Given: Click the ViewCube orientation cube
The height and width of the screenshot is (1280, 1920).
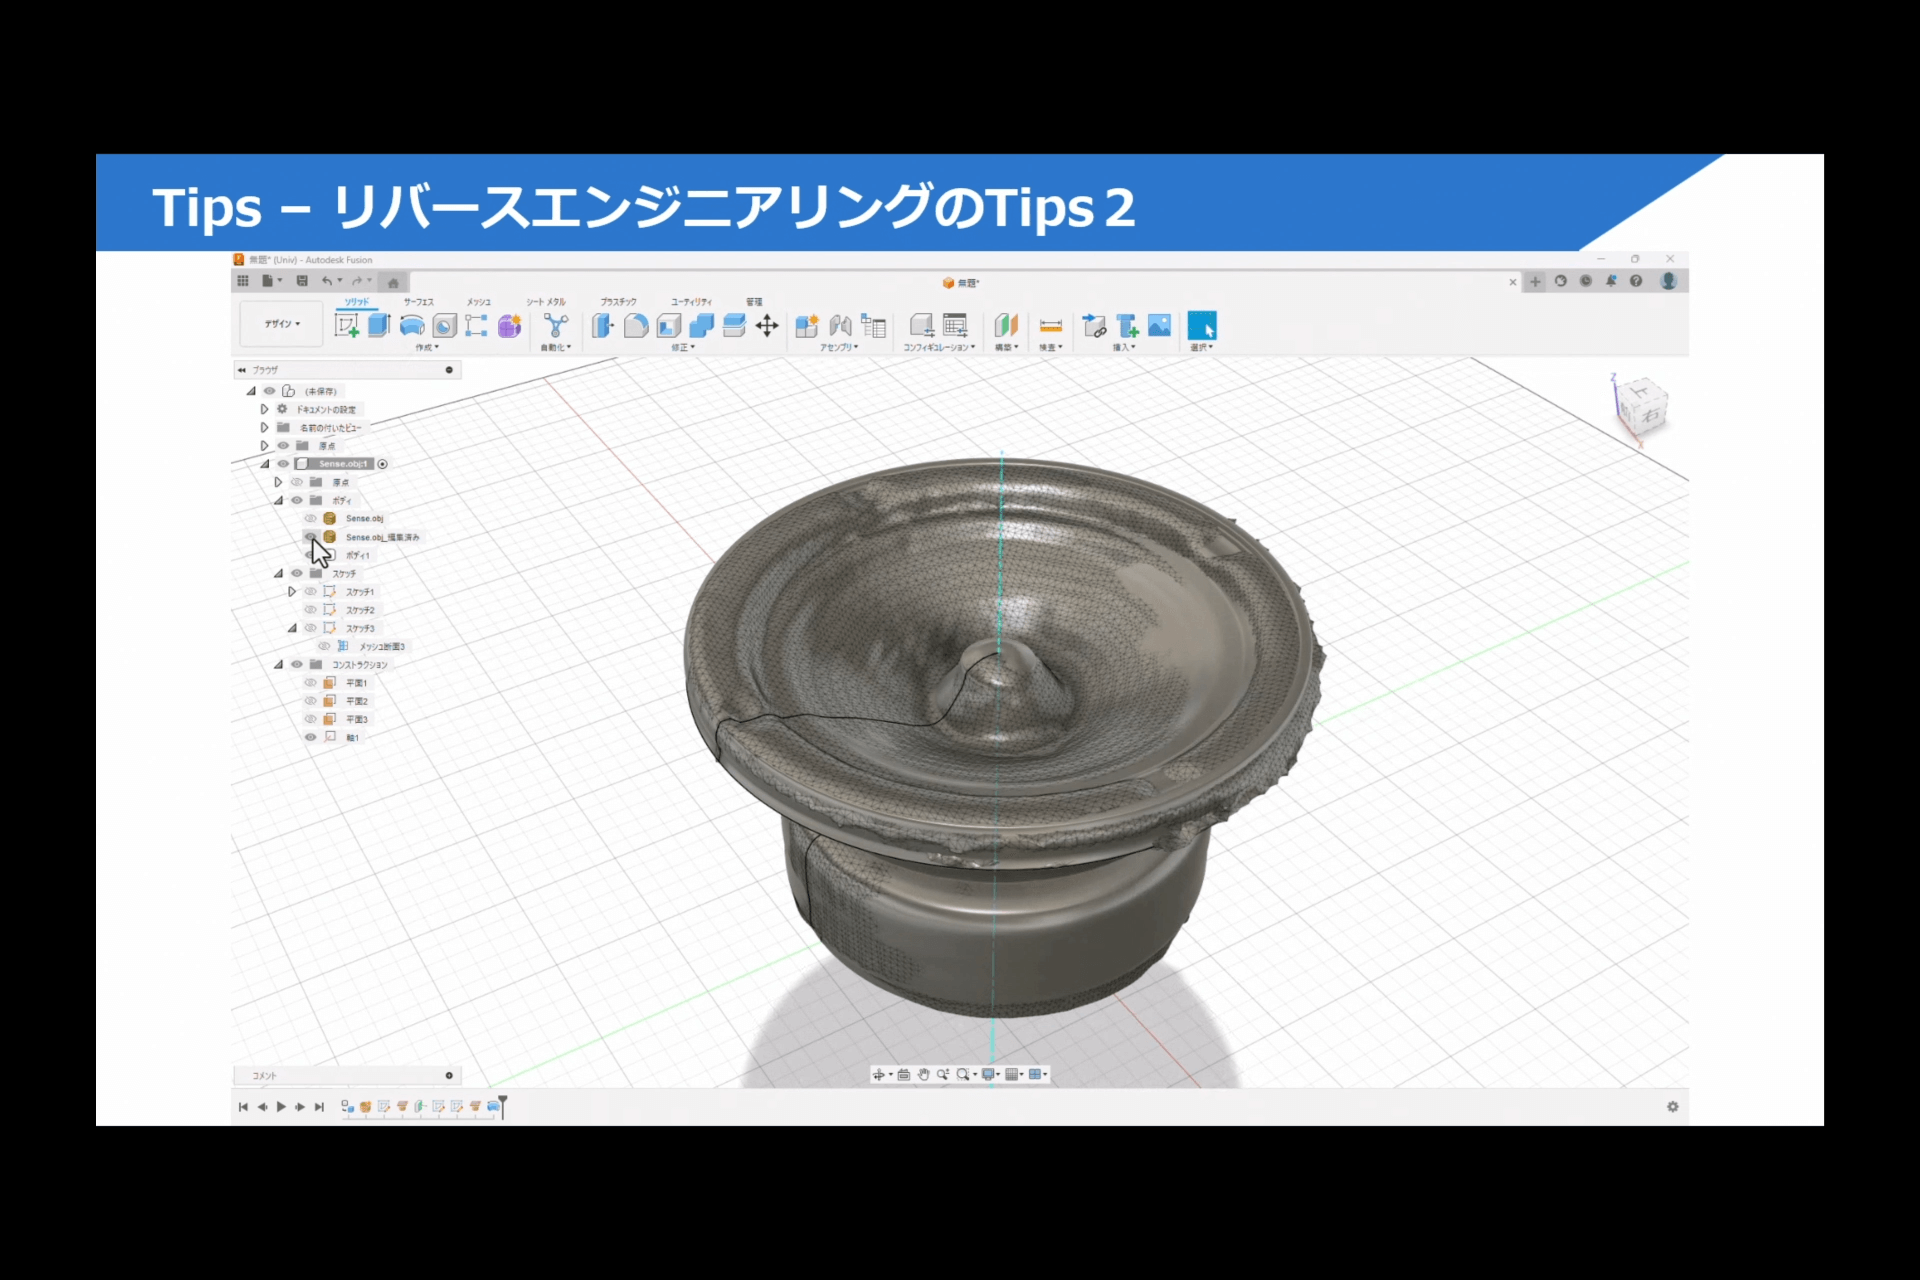Looking at the screenshot, I should point(1641,405).
